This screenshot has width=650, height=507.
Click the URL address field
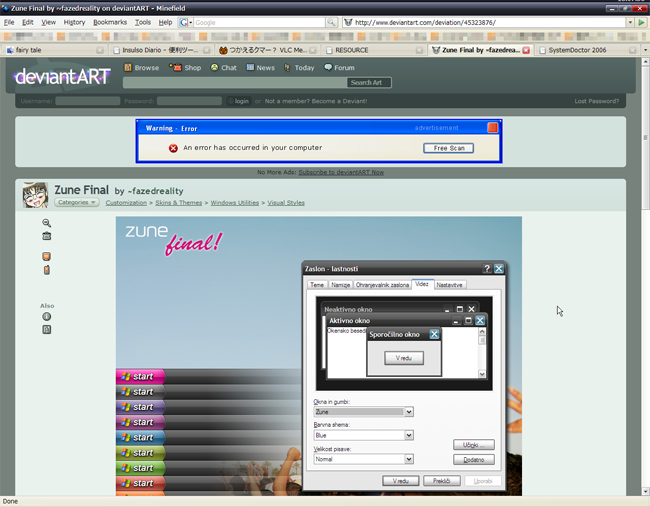point(489,22)
